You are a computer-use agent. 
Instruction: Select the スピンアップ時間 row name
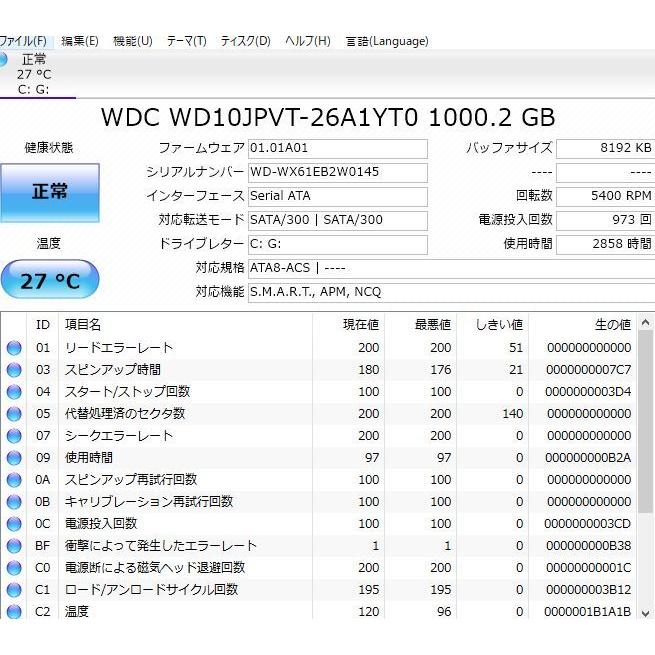pos(113,370)
